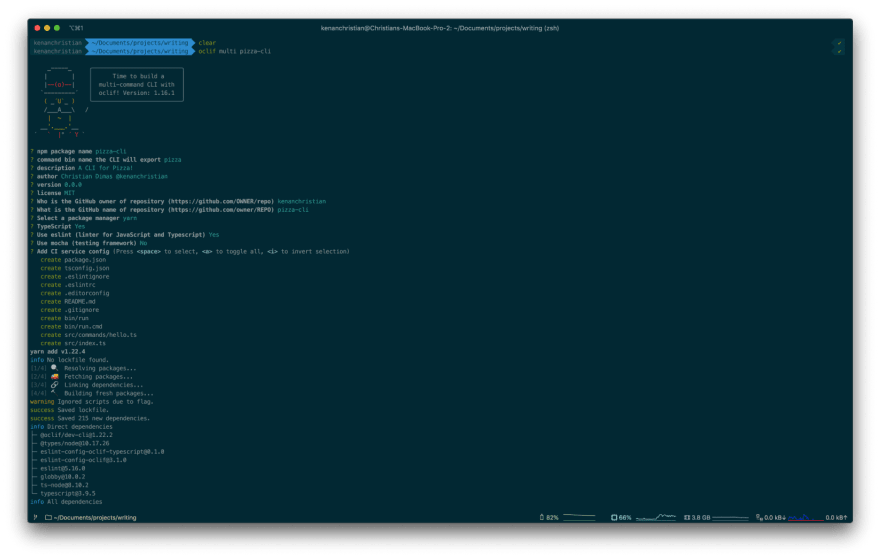This screenshot has height=559, width=880.
Task: Click the folder icon in the status bar
Action: click(x=48, y=517)
